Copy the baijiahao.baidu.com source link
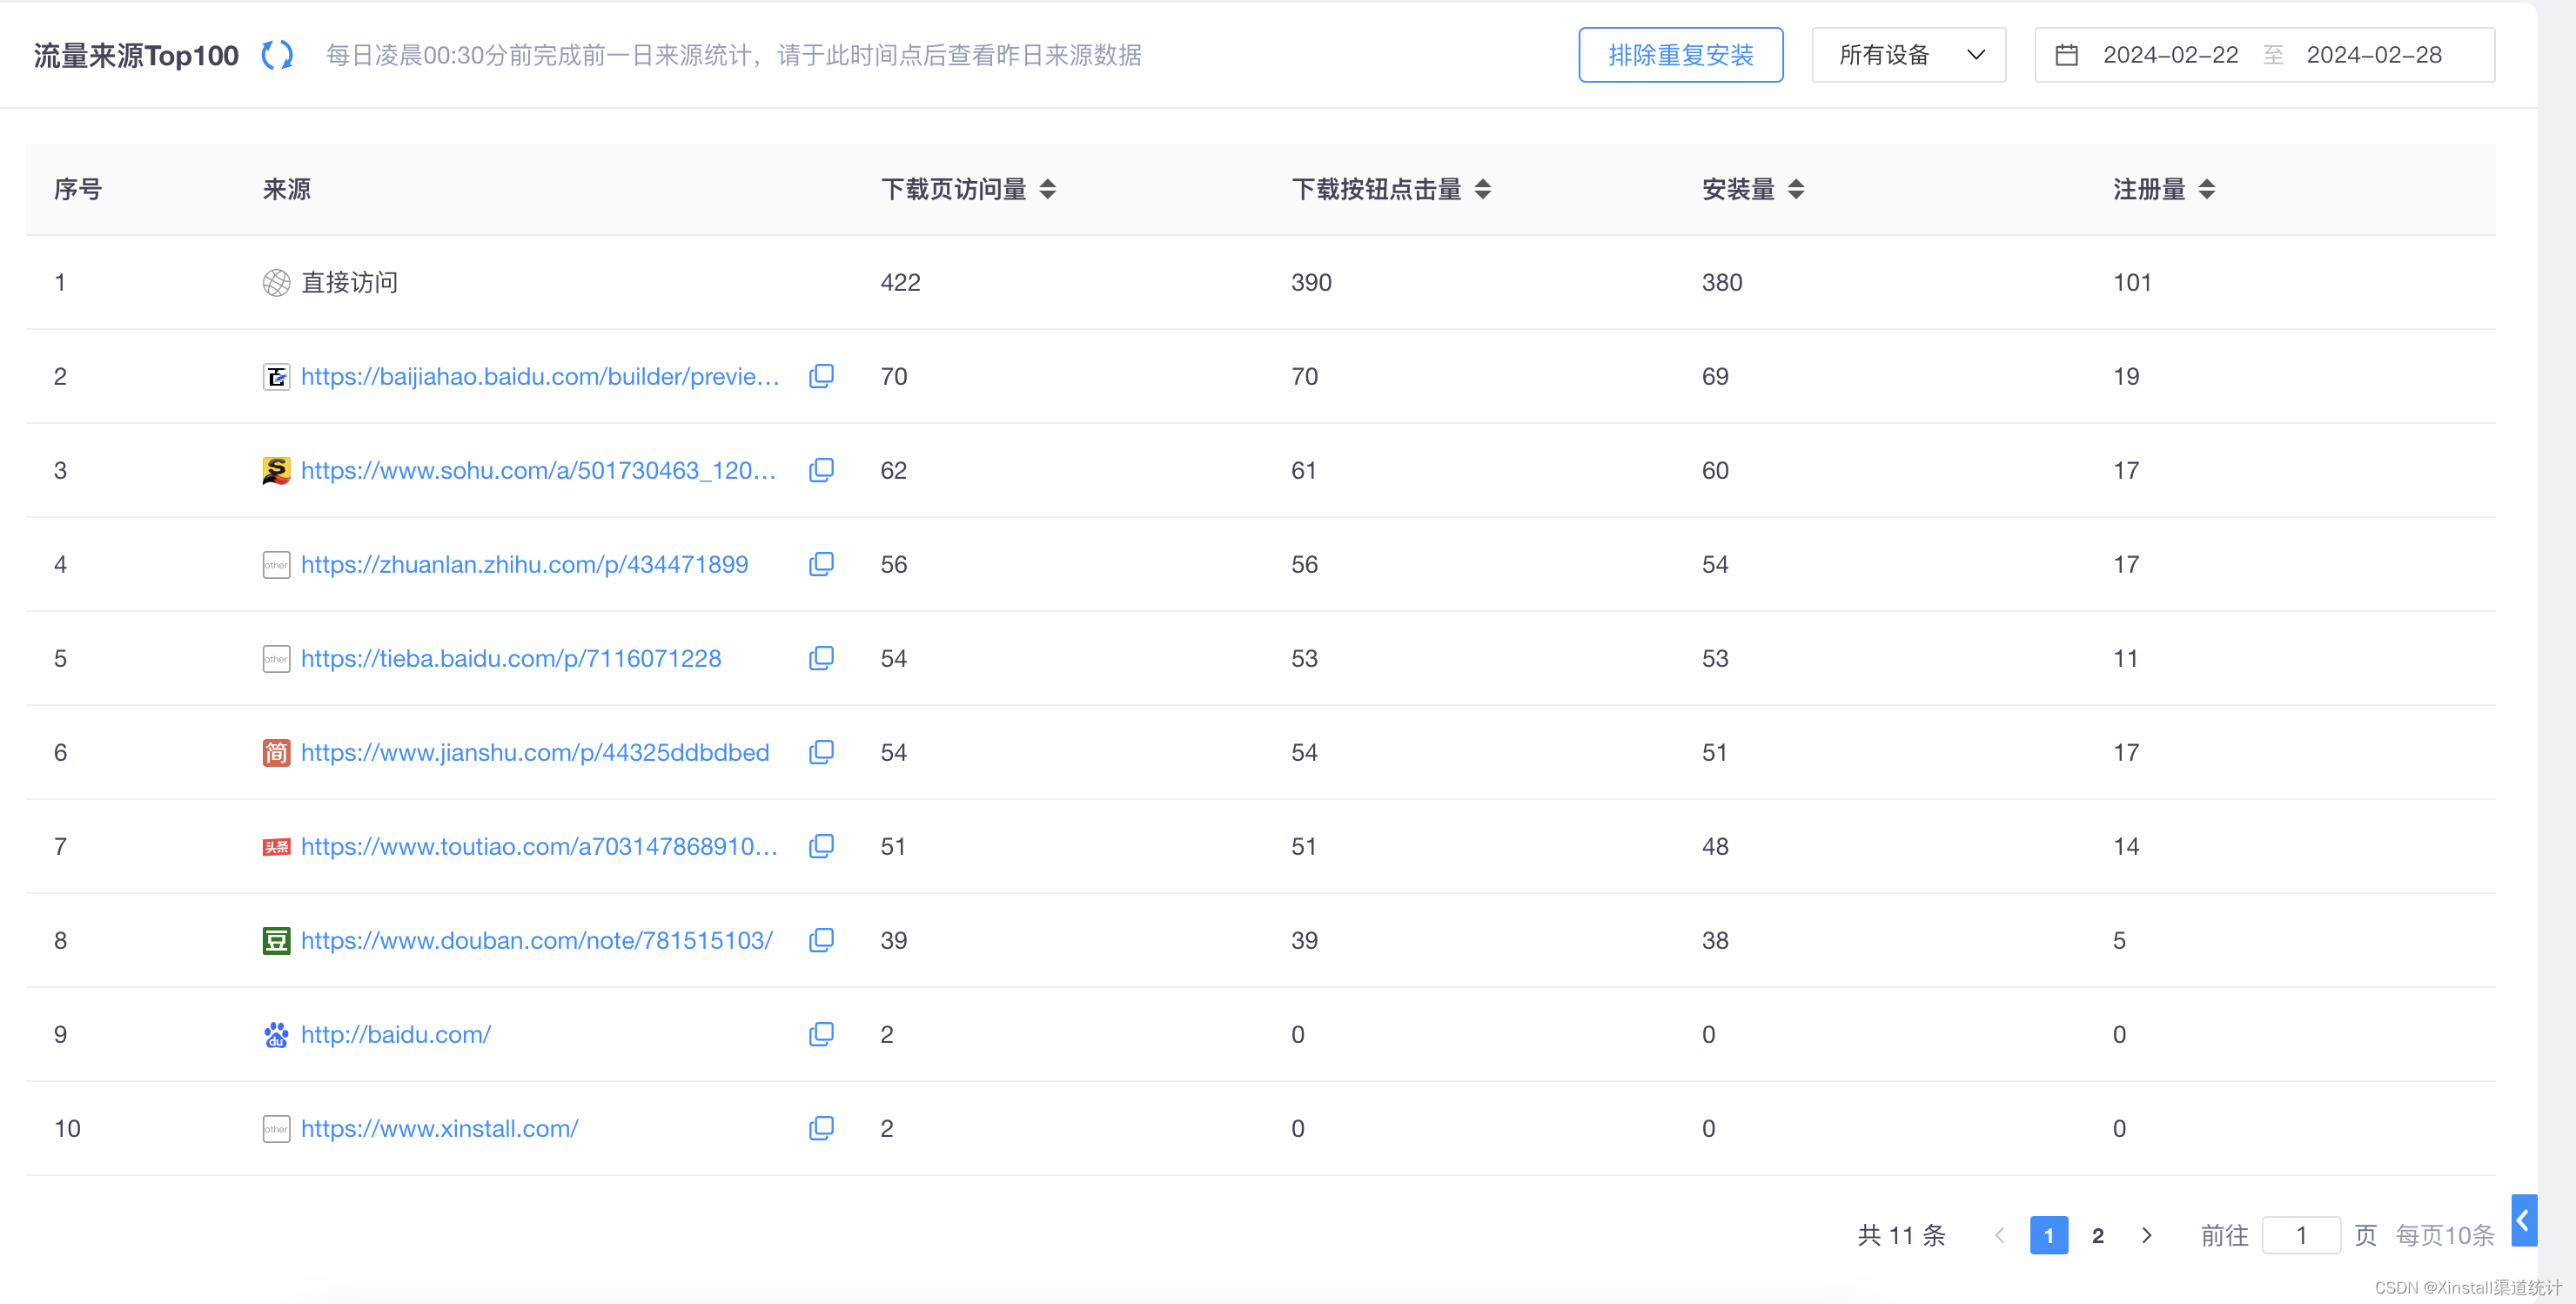The image size is (2576, 1304). point(821,376)
